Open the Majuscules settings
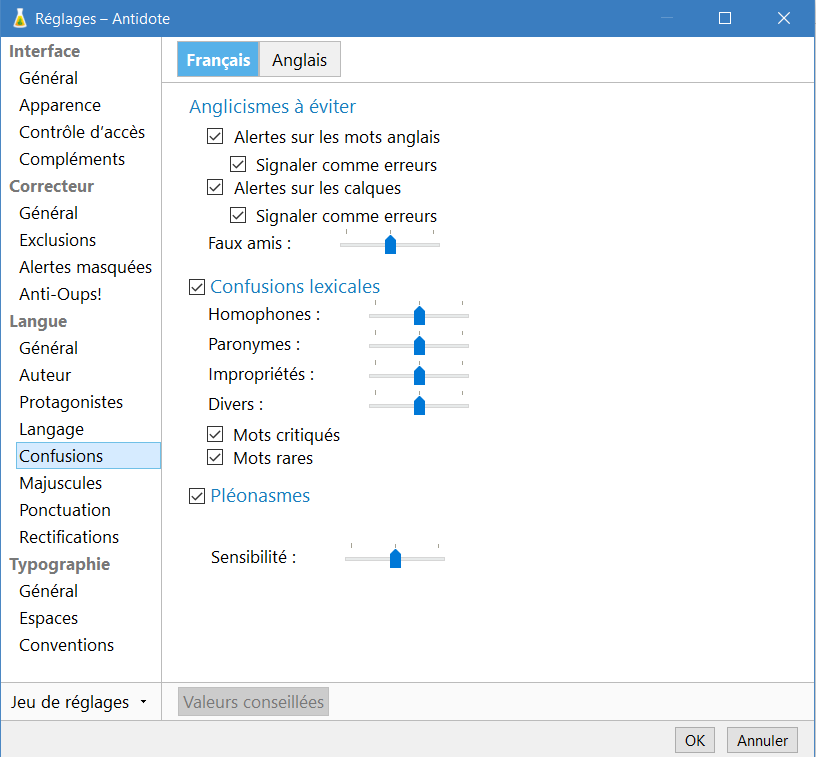The width and height of the screenshot is (816, 757). [60, 483]
